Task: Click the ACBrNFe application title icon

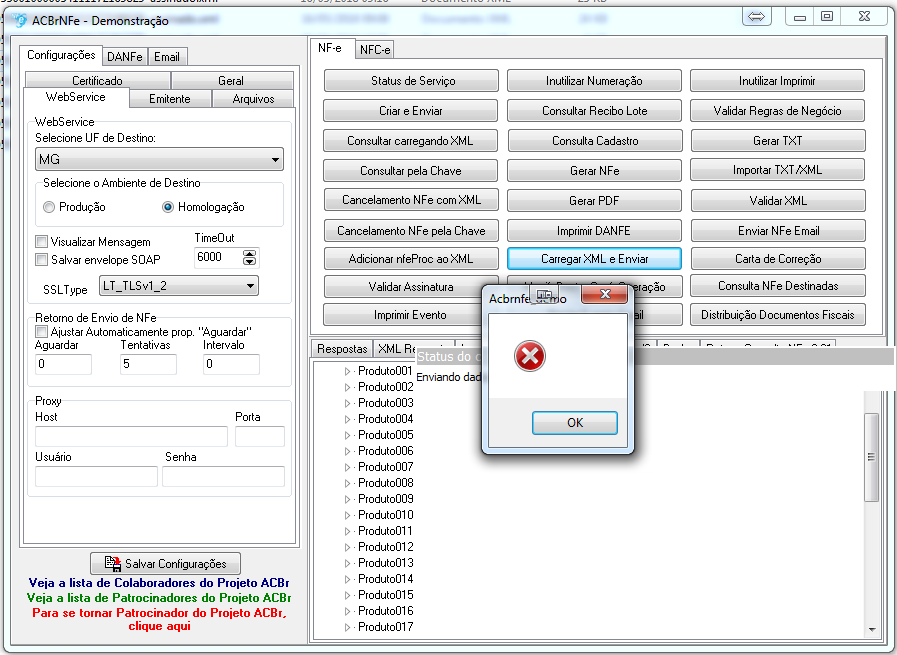Action: (x=20, y=21)
